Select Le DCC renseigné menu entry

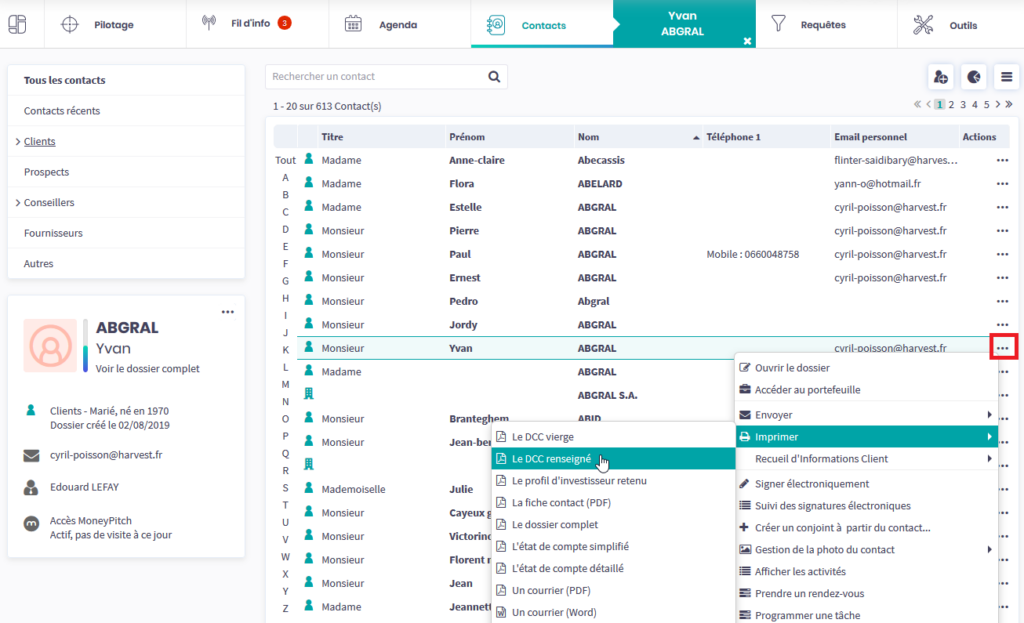pos(551,459)
